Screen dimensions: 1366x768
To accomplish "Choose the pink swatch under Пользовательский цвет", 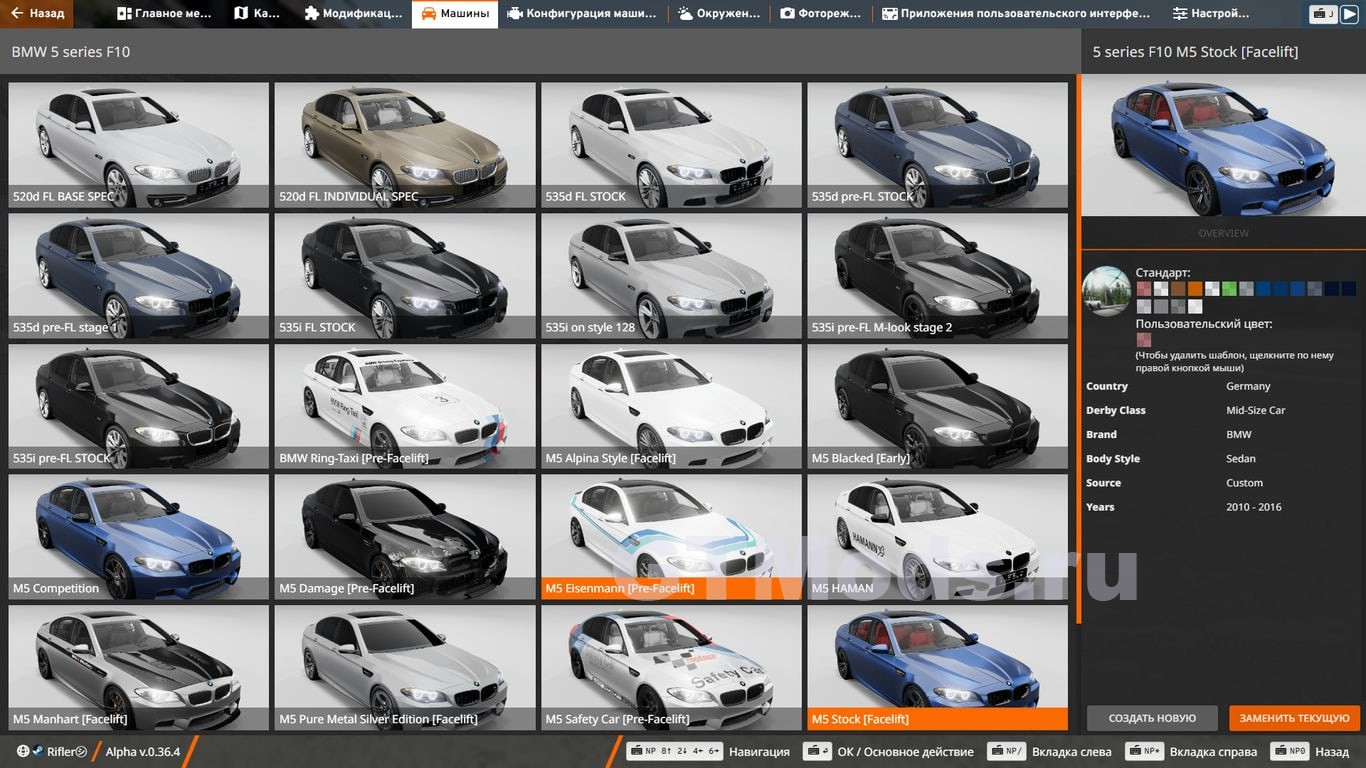I will coord(1144,340).
